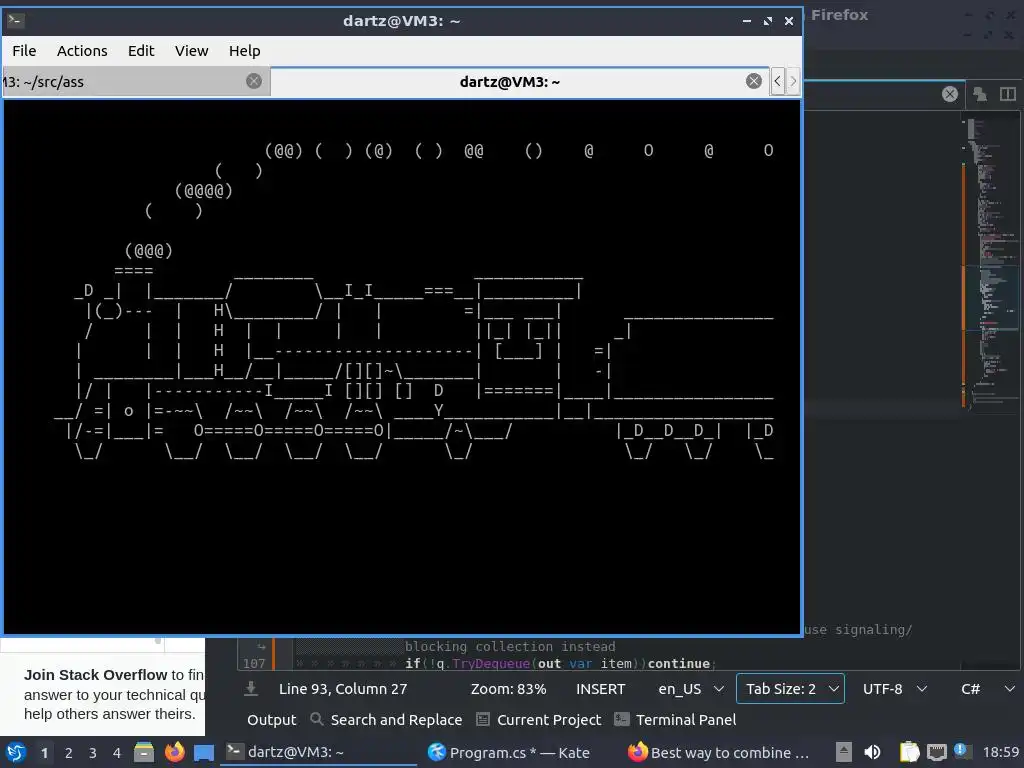This screenshot has width=1024, height=768.
Task: Open the Tab Size: 2 dropdown
Action: pos(790,689)
